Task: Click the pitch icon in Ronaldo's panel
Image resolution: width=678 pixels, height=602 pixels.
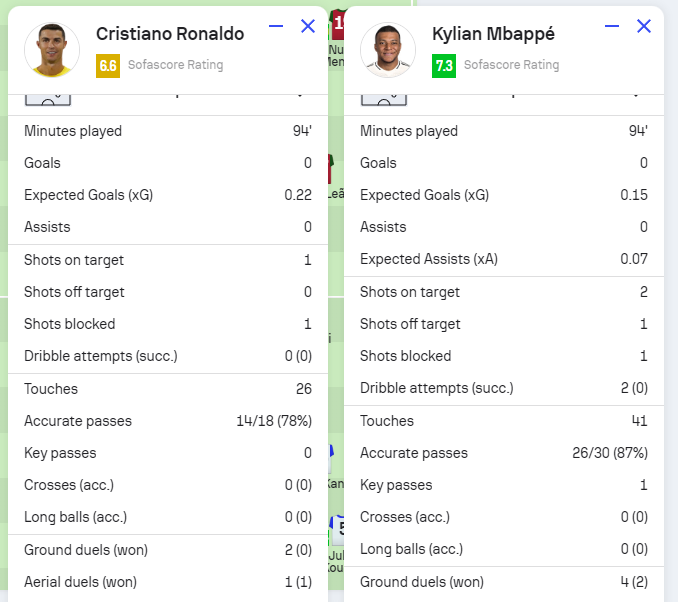Action: [x=48, y=96]
